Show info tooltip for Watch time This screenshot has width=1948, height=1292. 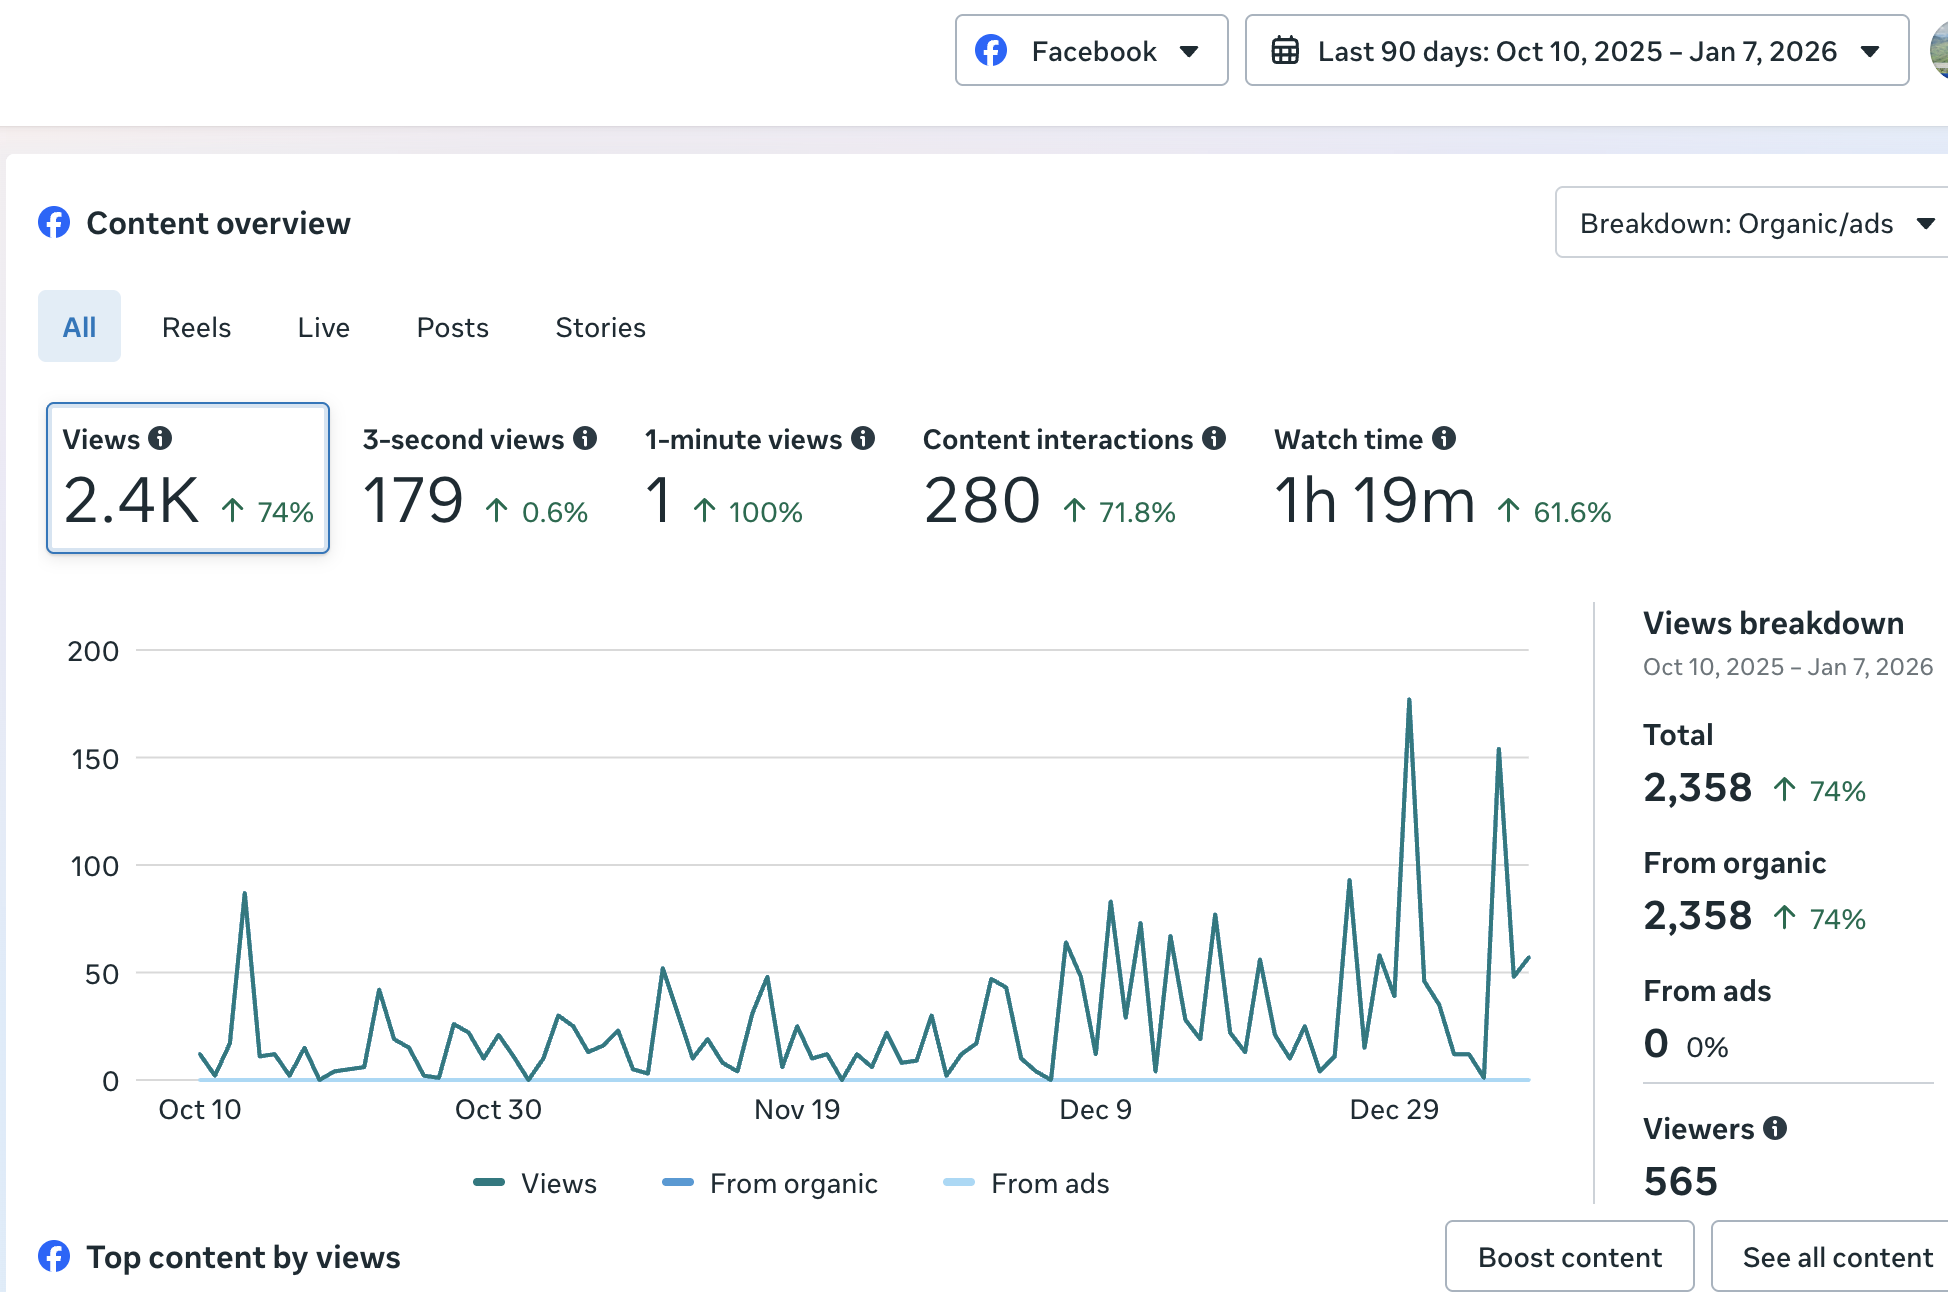pos(1444,438)
